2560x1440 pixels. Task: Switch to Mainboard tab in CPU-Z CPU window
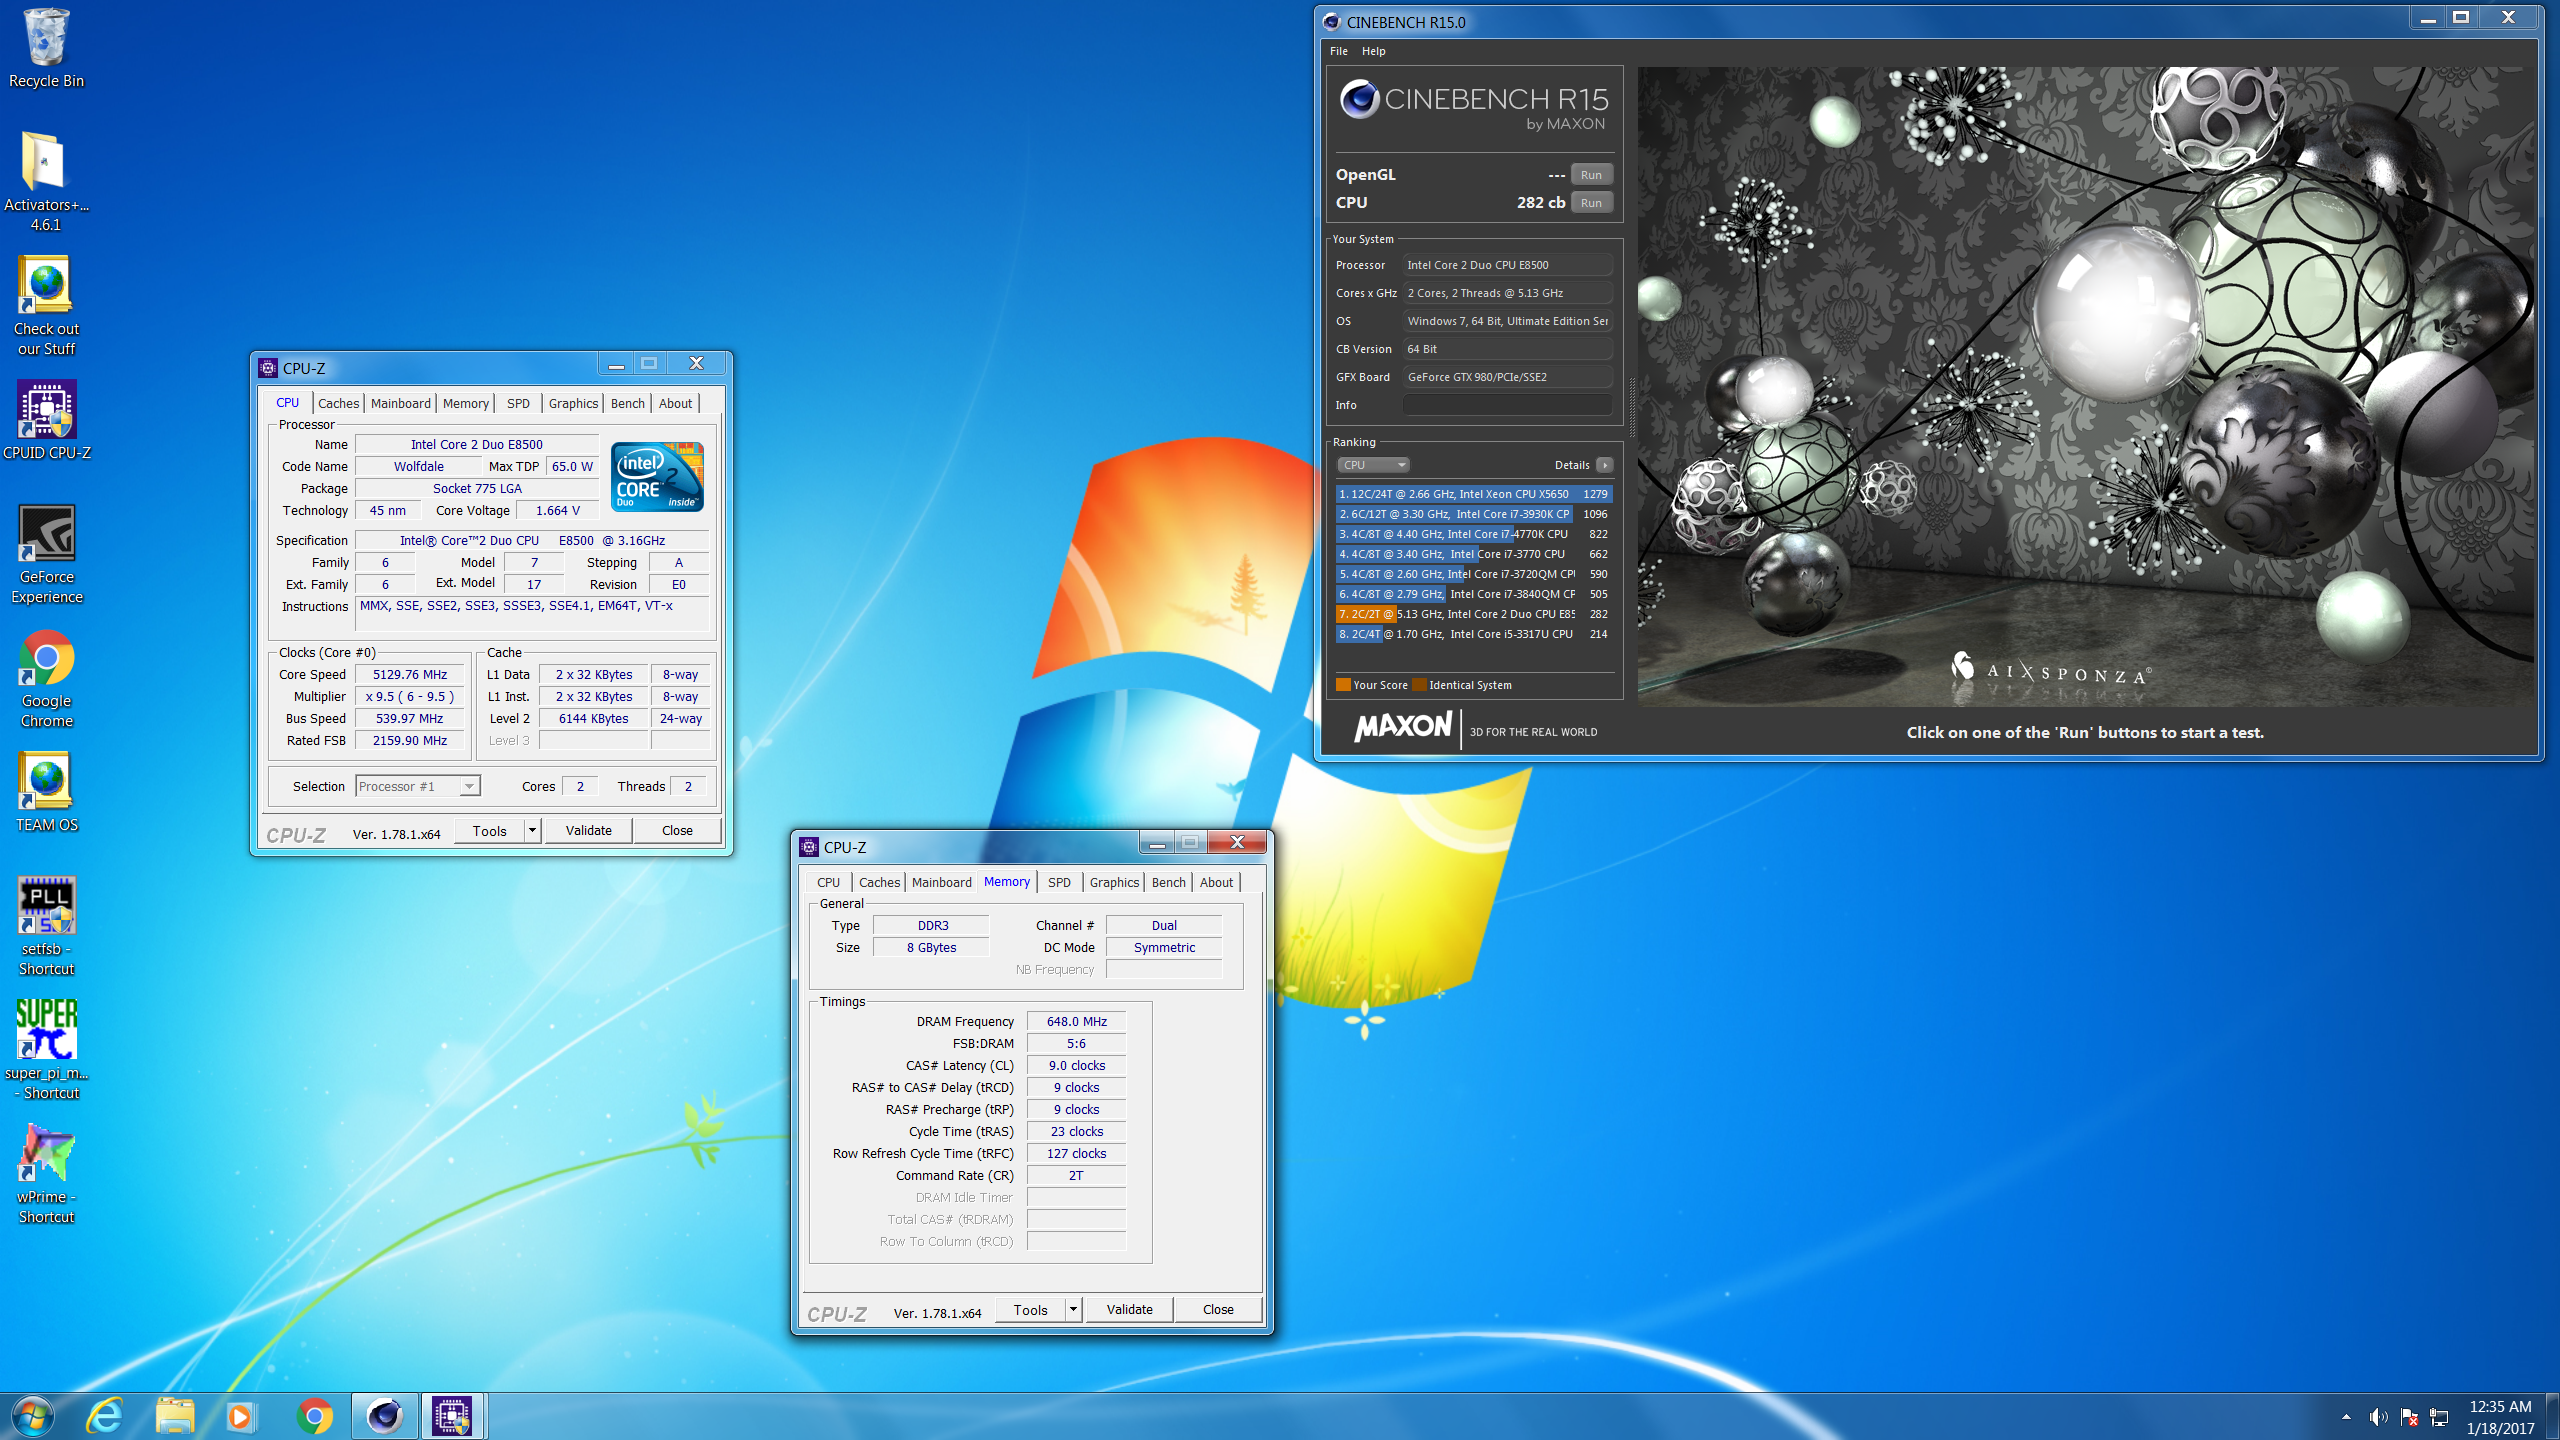(400, 403)
